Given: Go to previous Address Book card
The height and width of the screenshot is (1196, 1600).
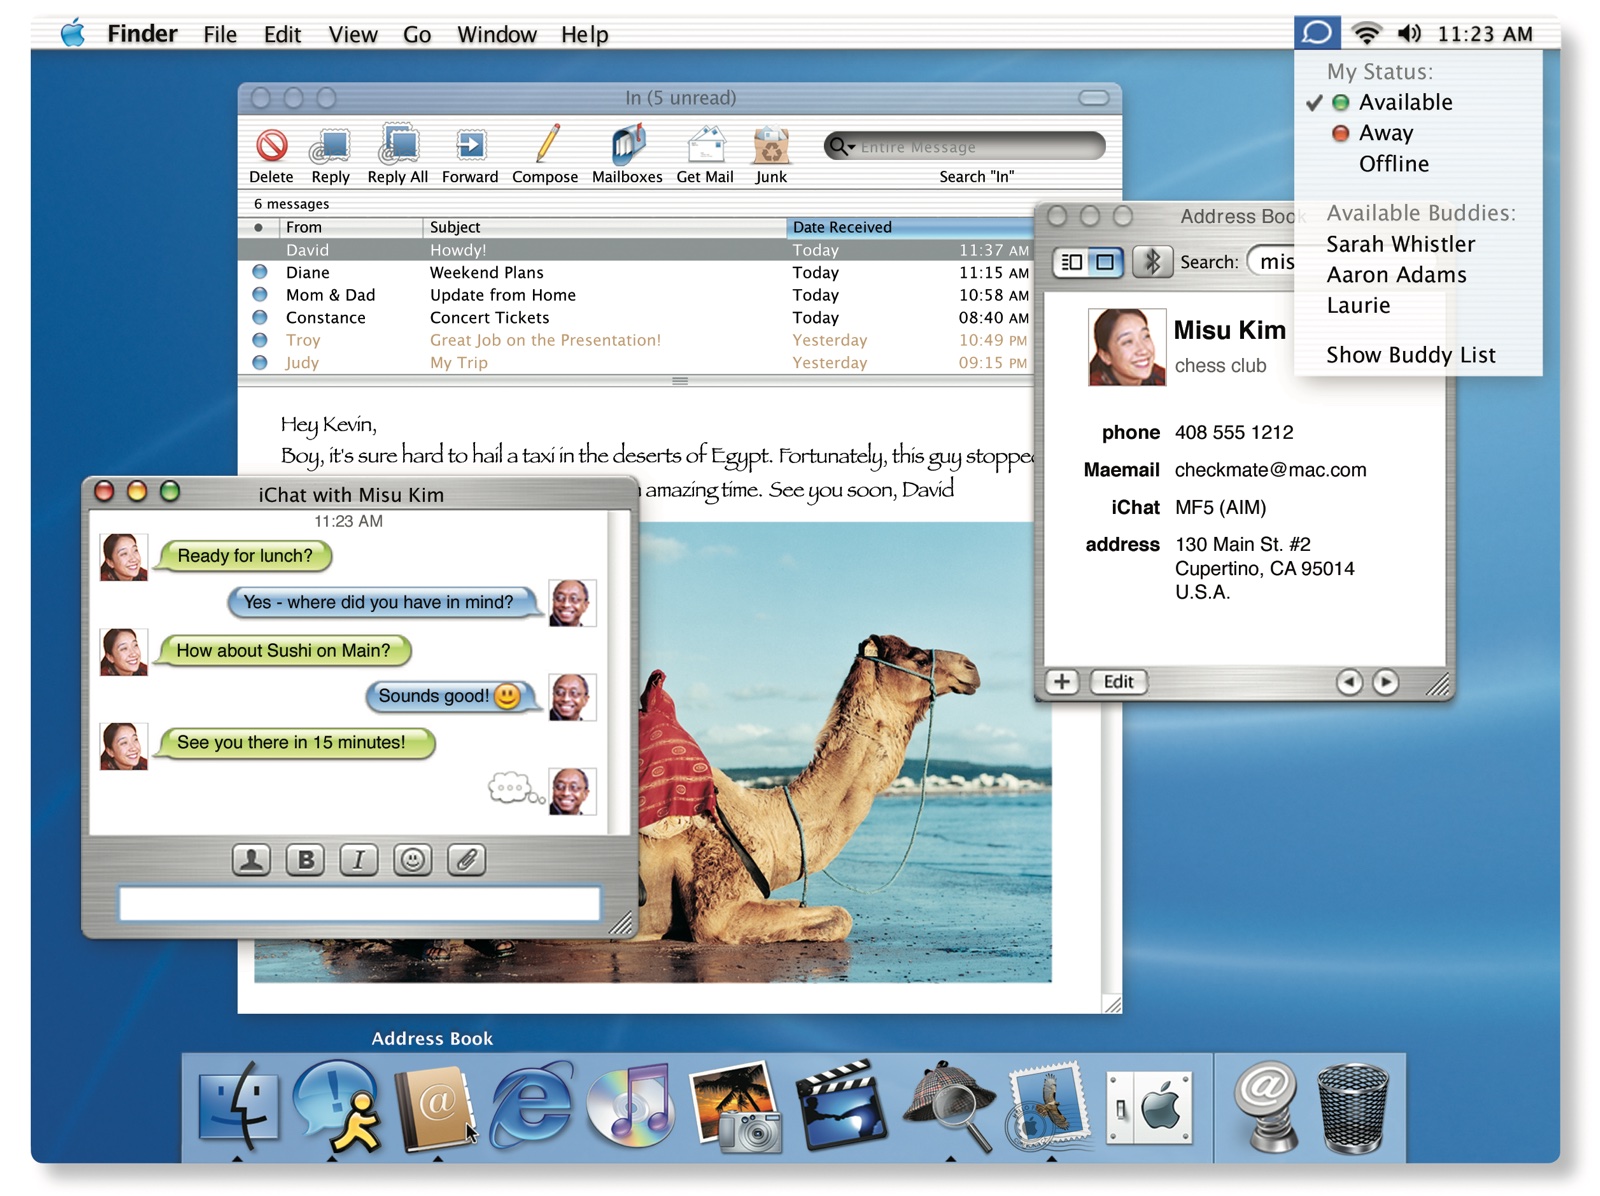Looking at the screenshot, I should tap(1349, 682).
